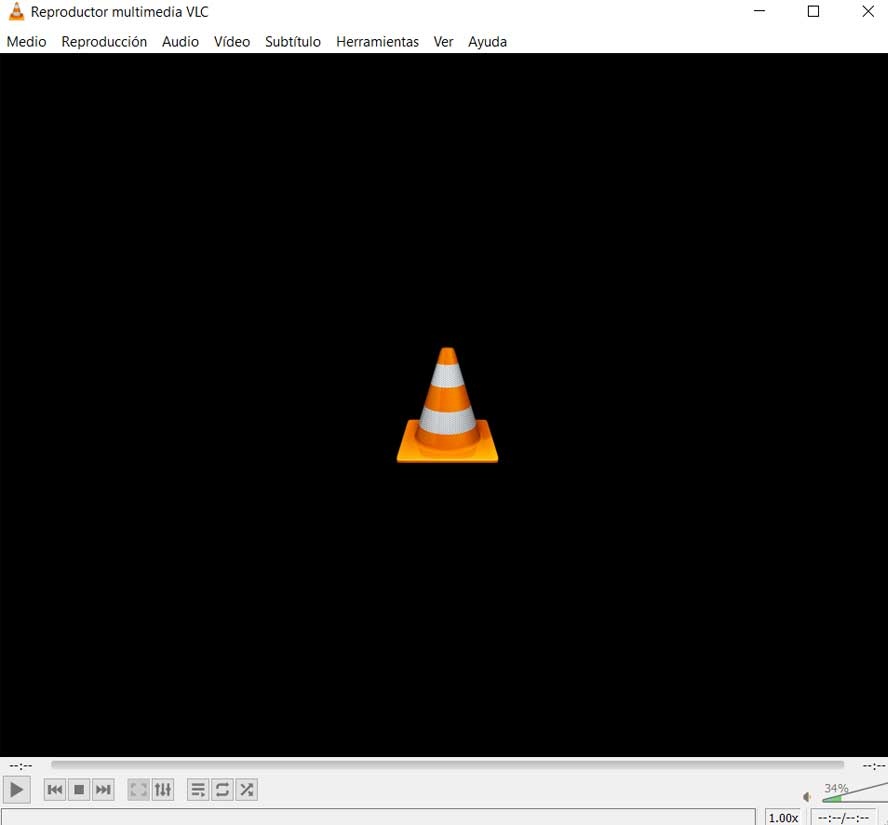Maximize the VLC window
This screenshot has width=888, height=825.
tap(813, 11)
